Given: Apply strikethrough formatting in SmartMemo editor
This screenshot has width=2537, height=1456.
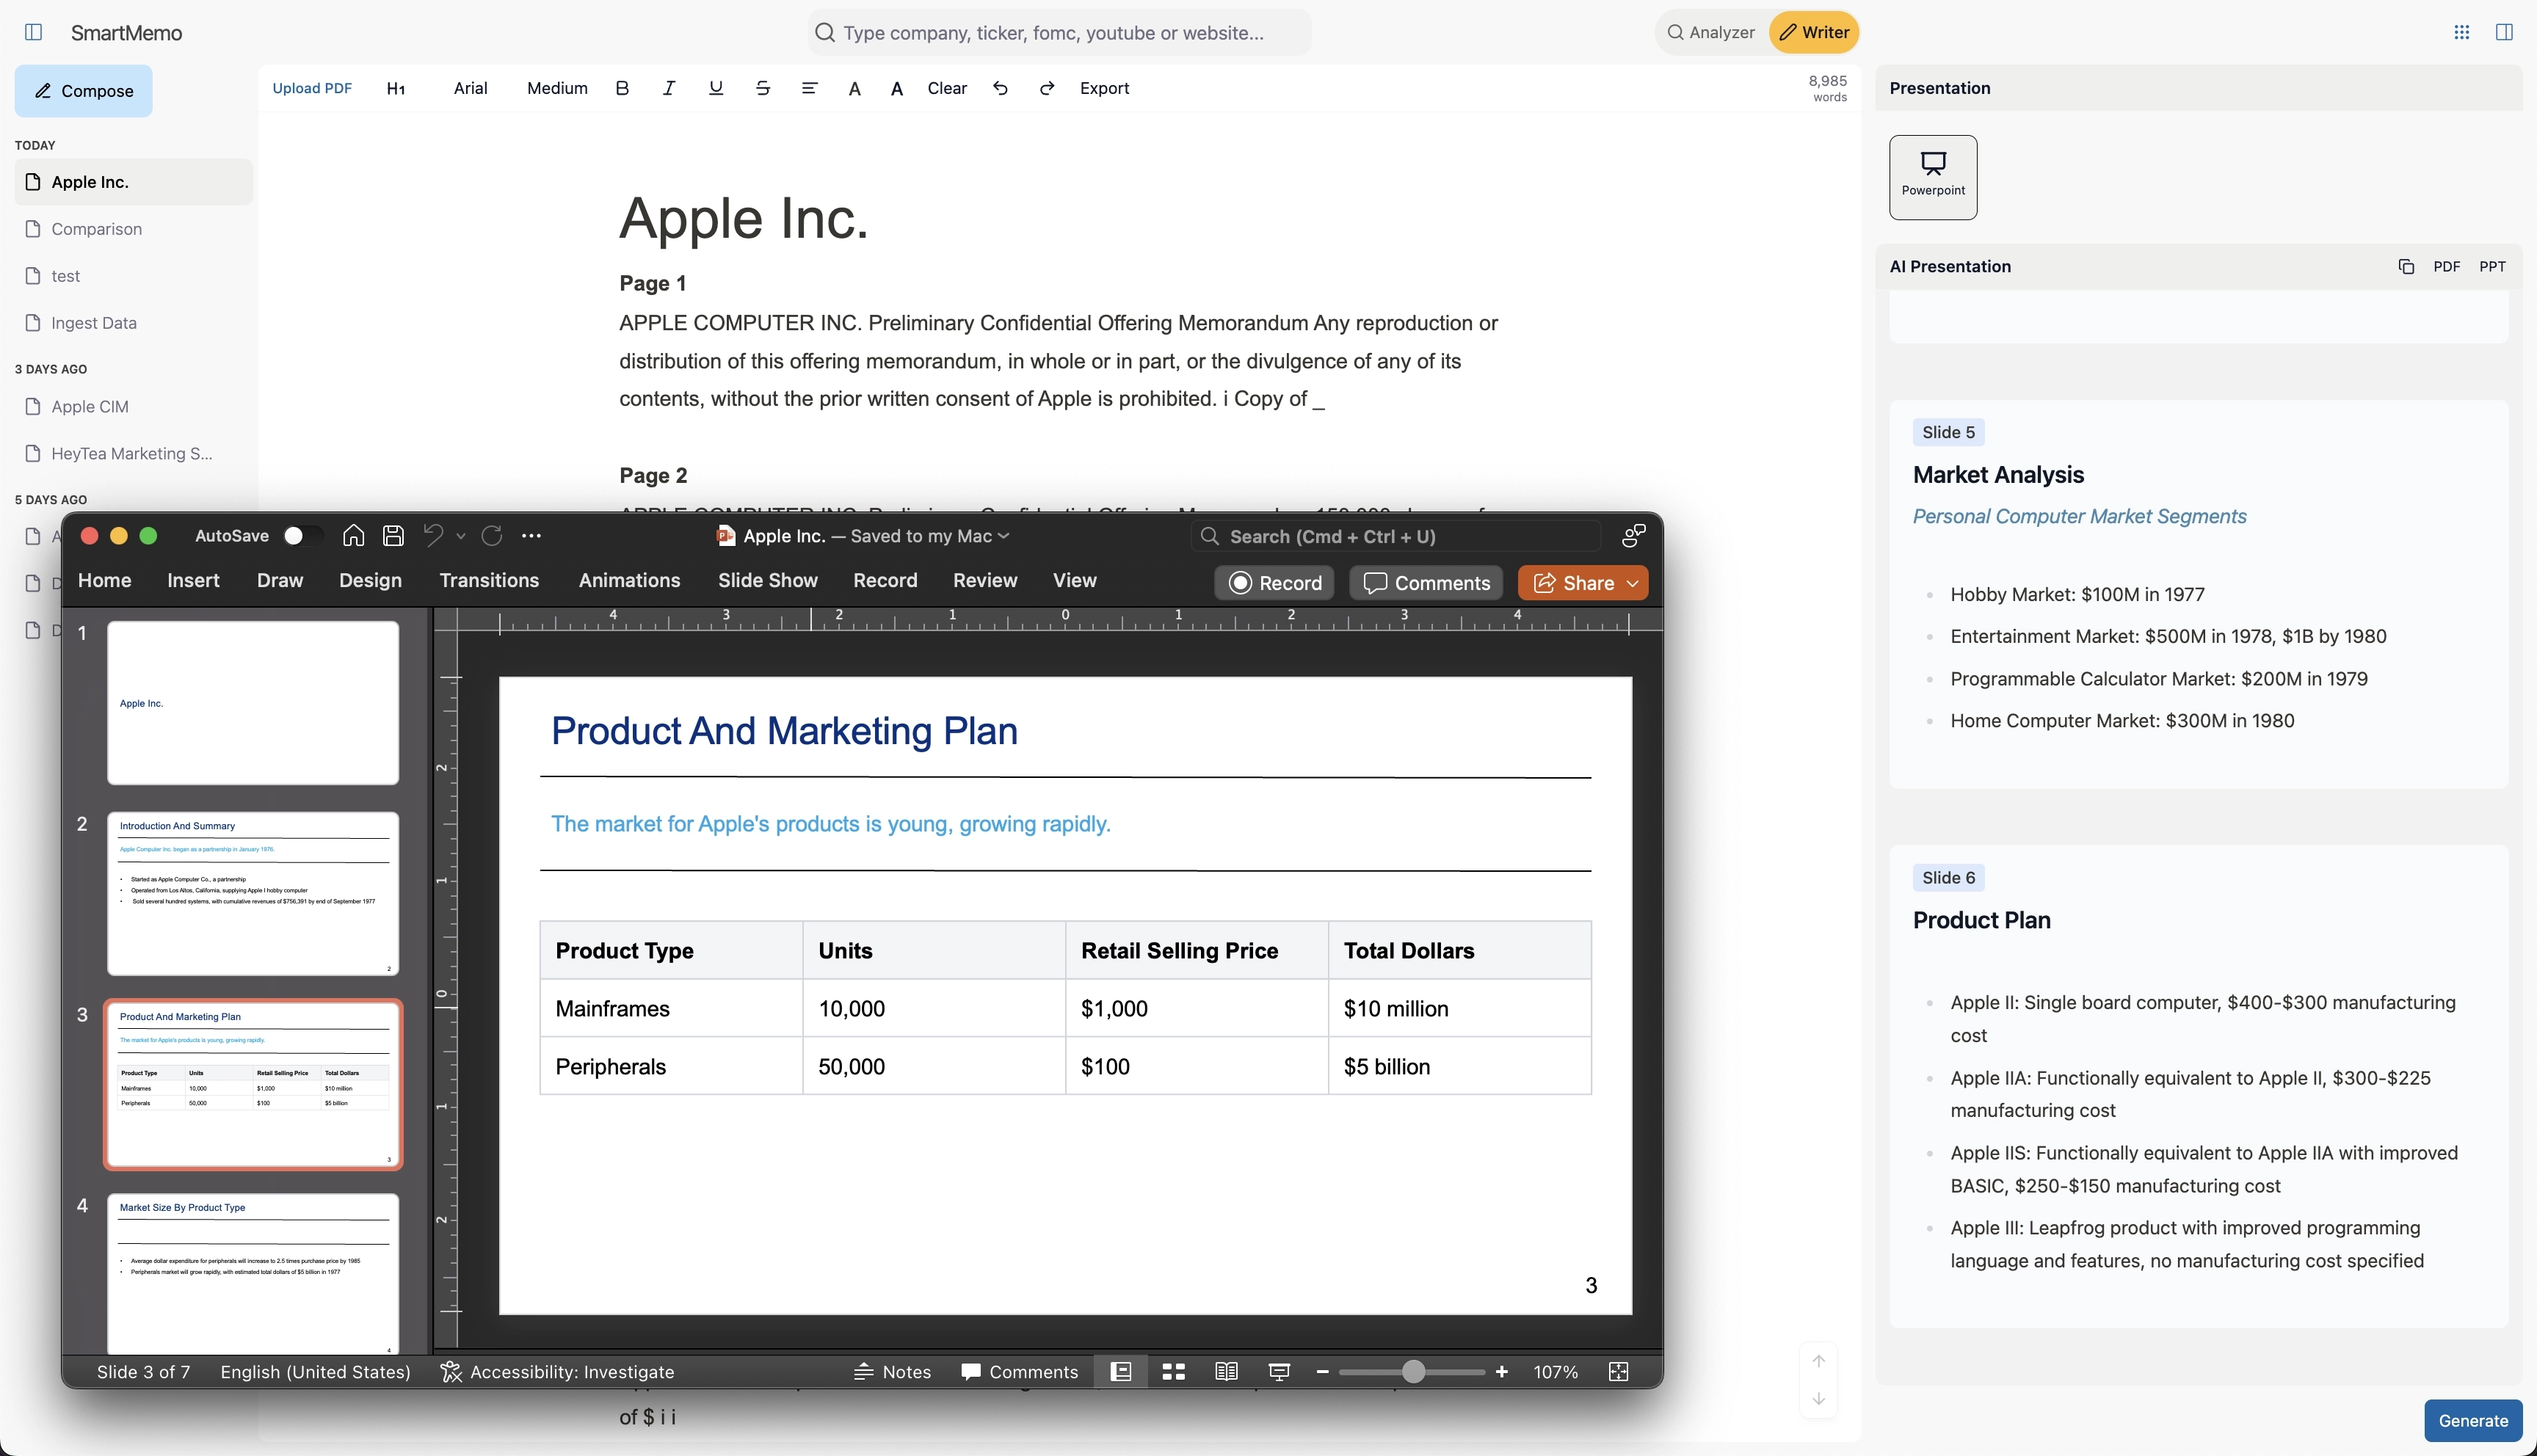Looking at the screenshot, I should [x=763, y=88].
